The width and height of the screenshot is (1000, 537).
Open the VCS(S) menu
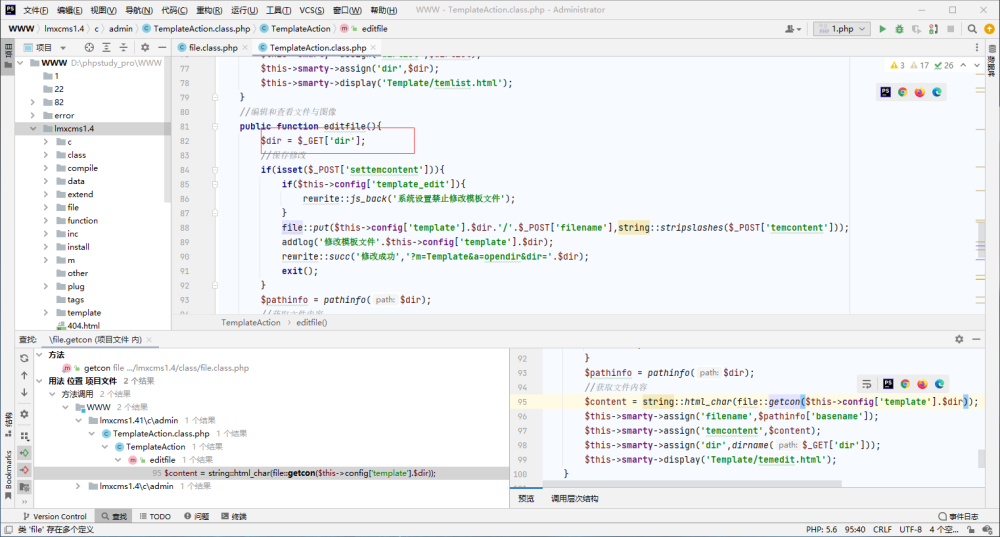(x=311, y=10)
